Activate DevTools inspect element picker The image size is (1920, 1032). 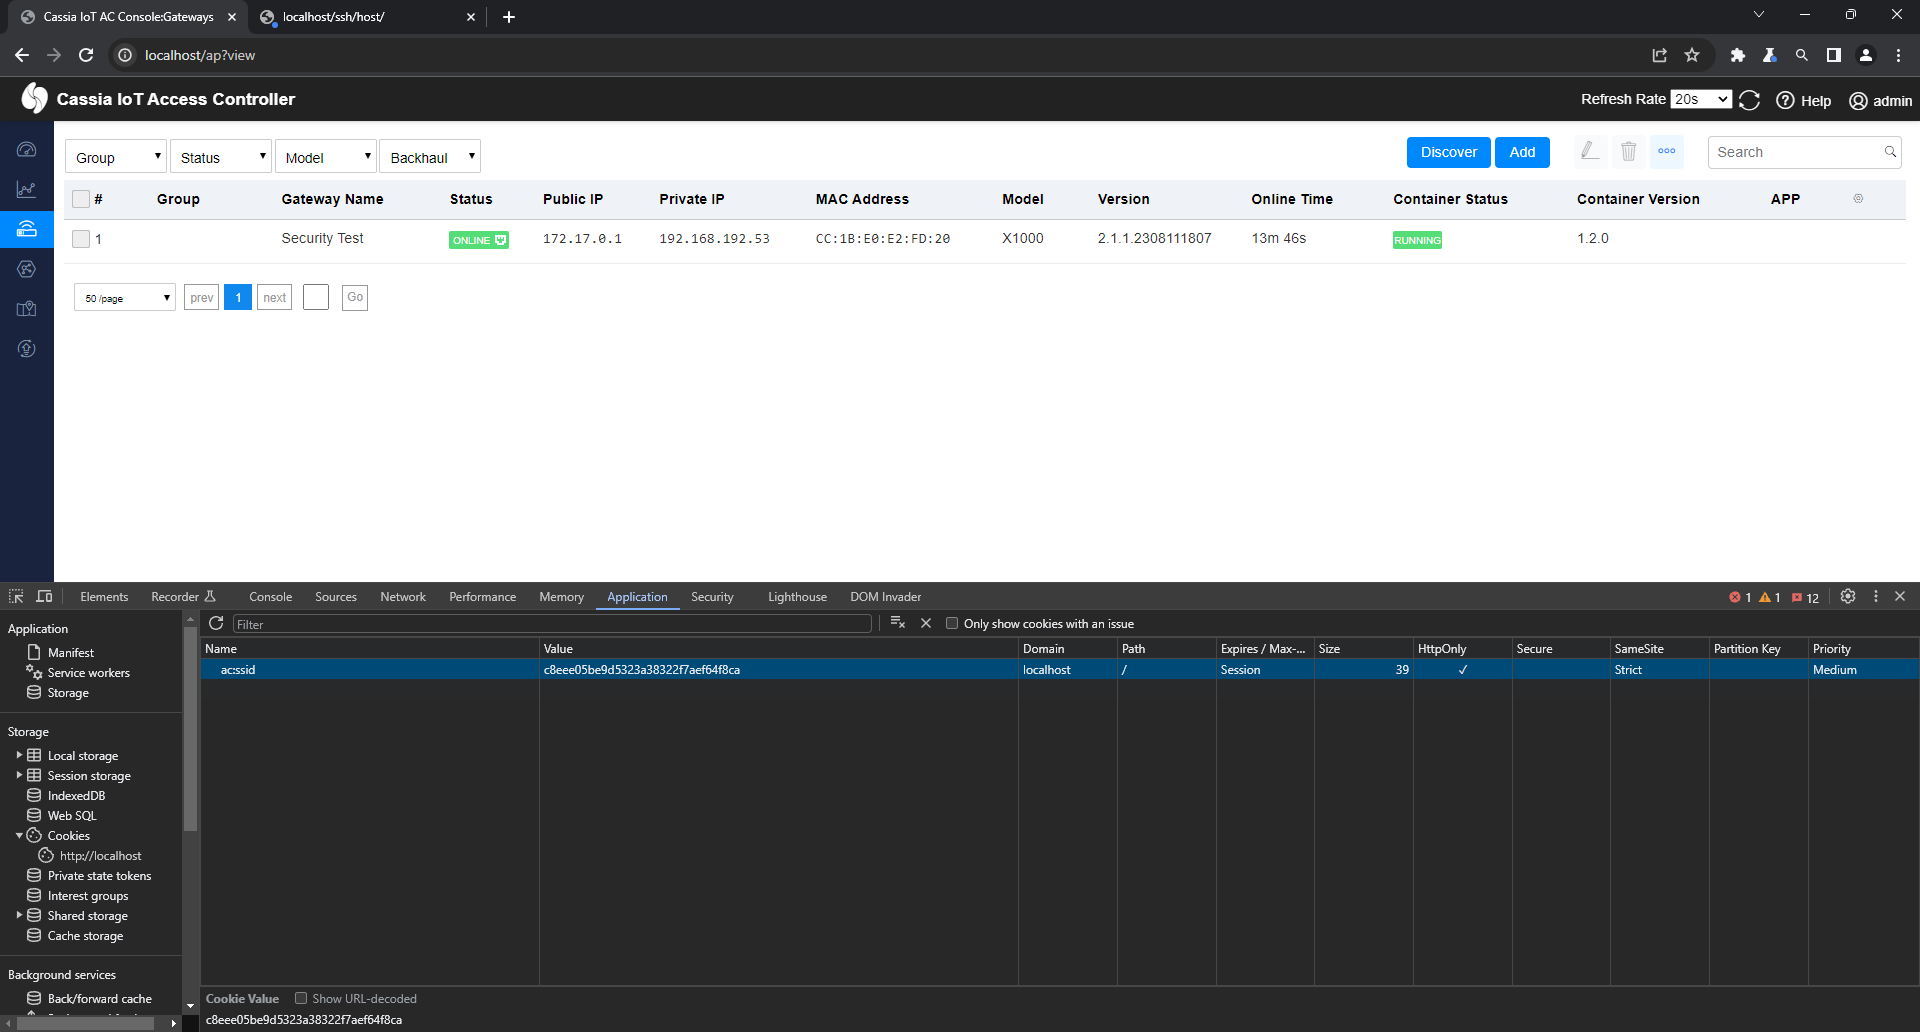[16, 597]
